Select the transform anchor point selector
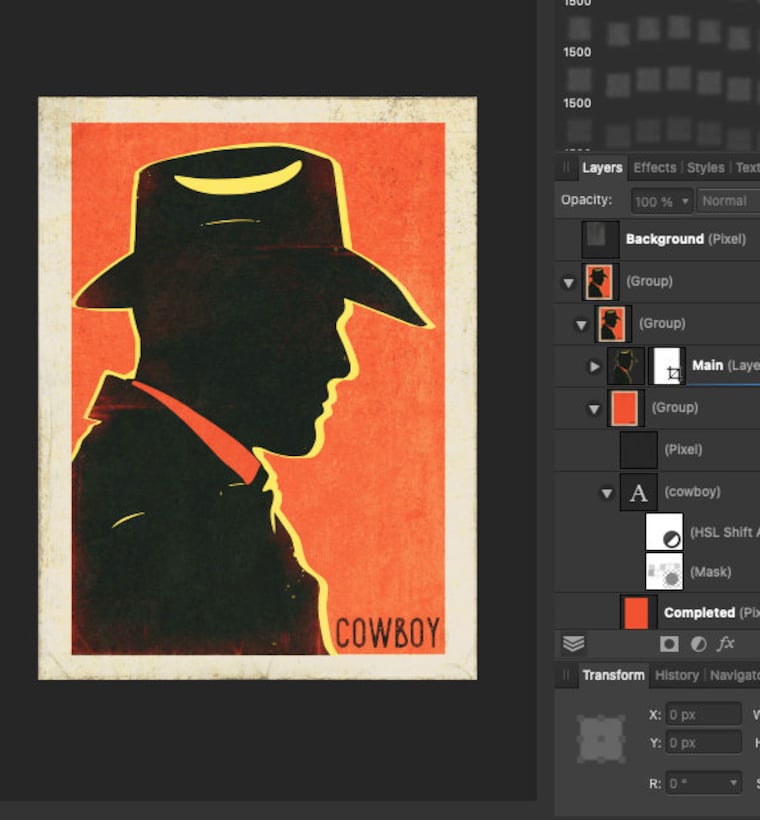760x820 pixels. (601, 739)
